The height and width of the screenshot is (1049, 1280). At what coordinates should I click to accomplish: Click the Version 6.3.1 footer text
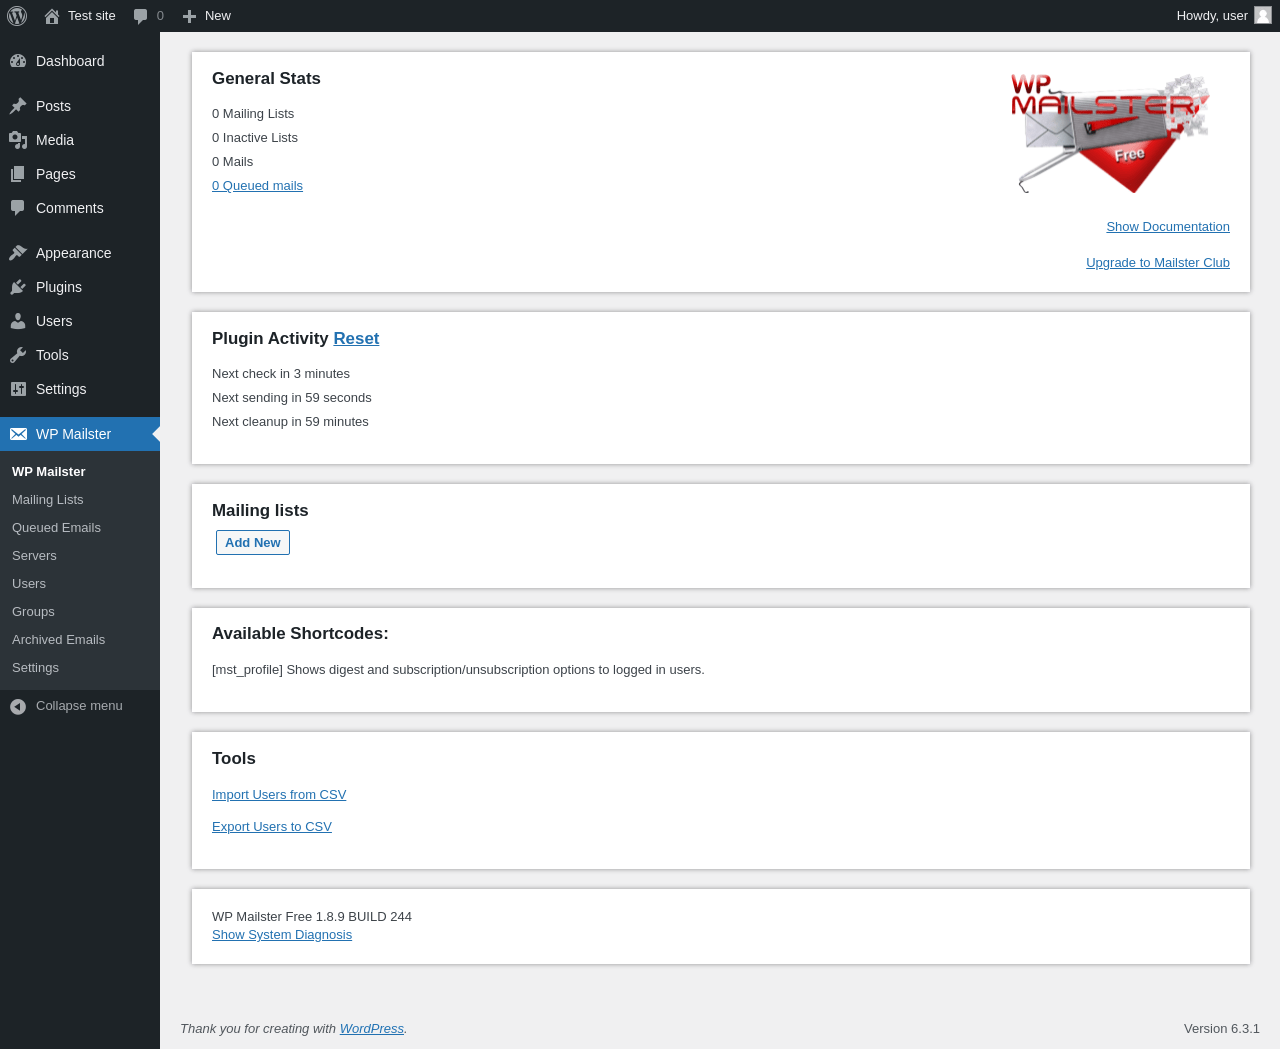click(x=1222, y=1029)
